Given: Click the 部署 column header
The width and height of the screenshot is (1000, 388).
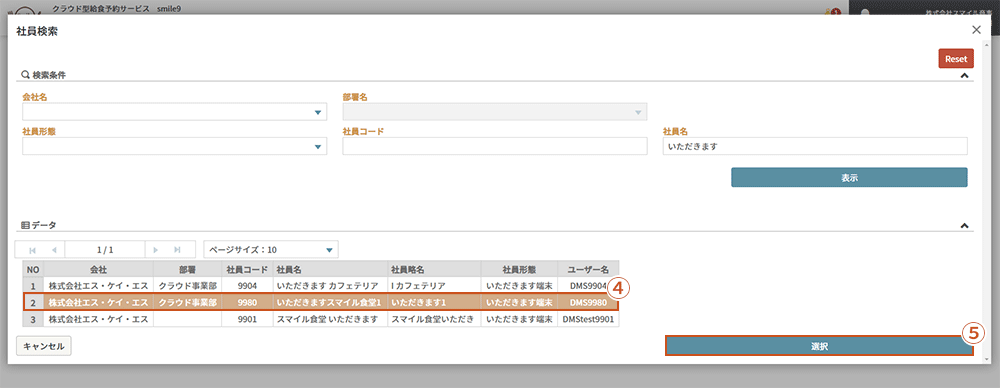Looking at the screenshot, I should click(188, 269).
